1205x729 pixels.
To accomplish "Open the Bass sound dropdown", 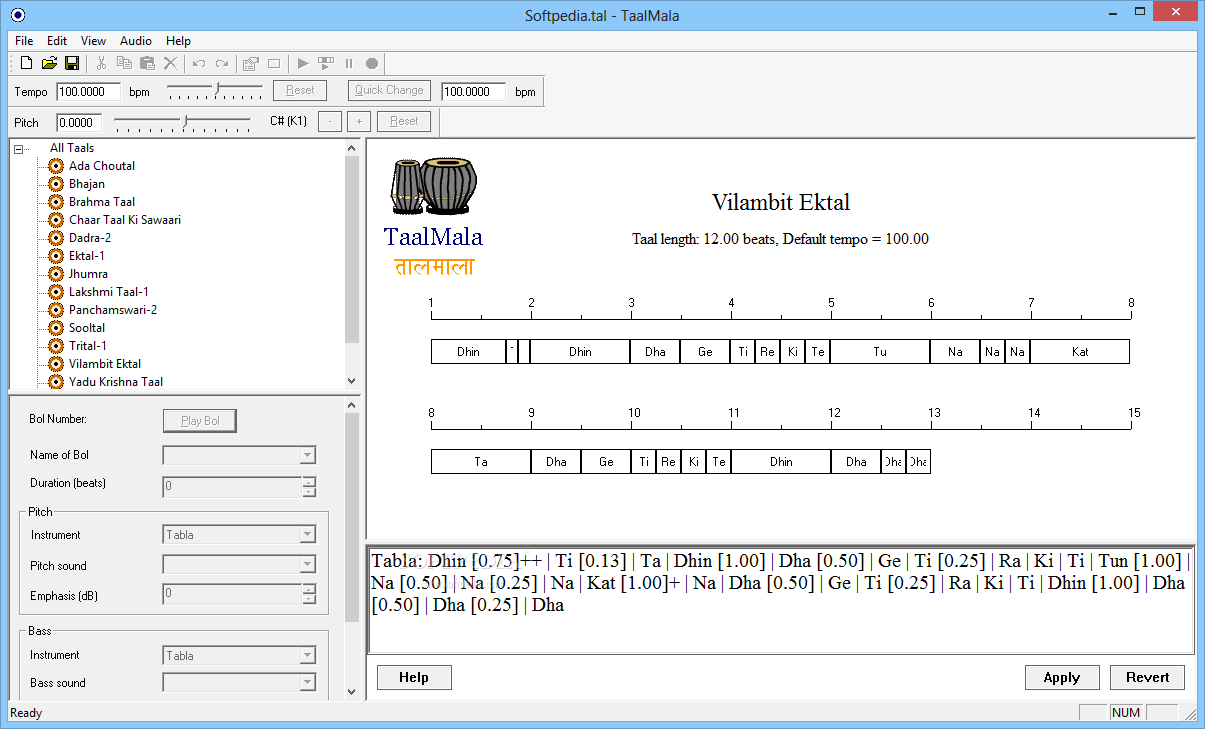I will [307, 684].
